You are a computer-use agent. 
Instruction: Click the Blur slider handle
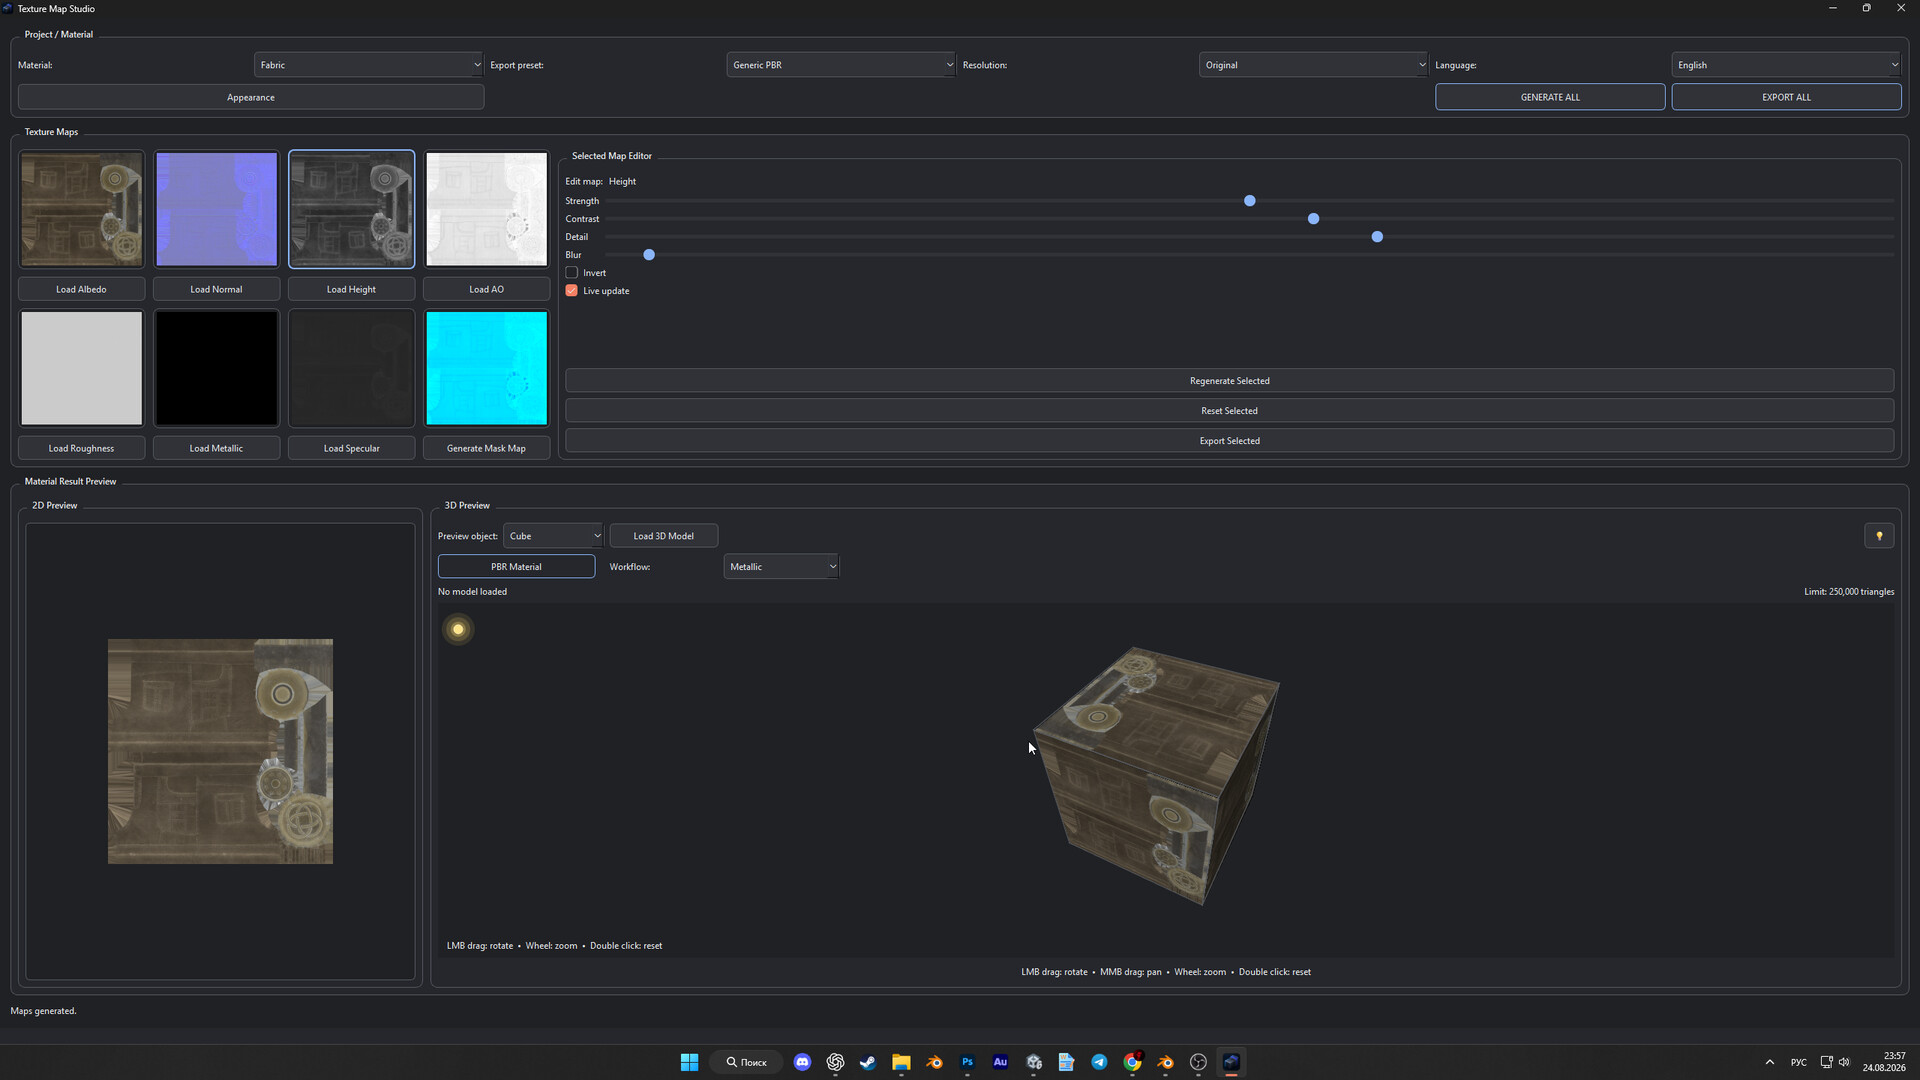coord(649,255)
